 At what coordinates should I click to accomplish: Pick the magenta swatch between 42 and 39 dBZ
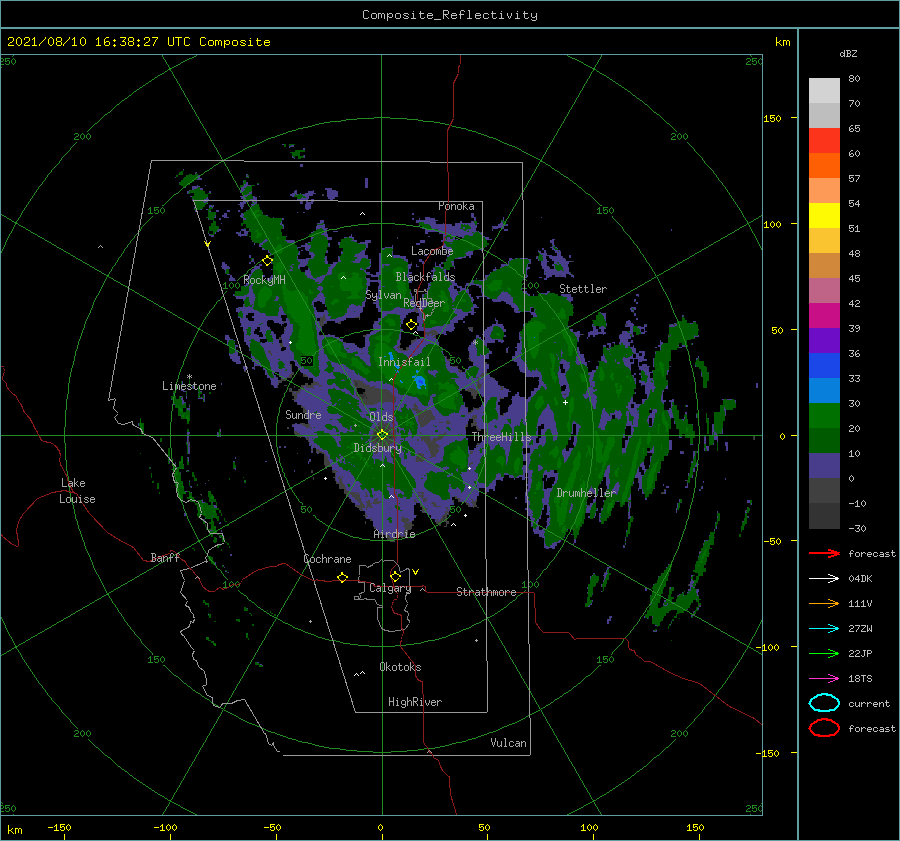pyautogui.click(x=824, y=316)
